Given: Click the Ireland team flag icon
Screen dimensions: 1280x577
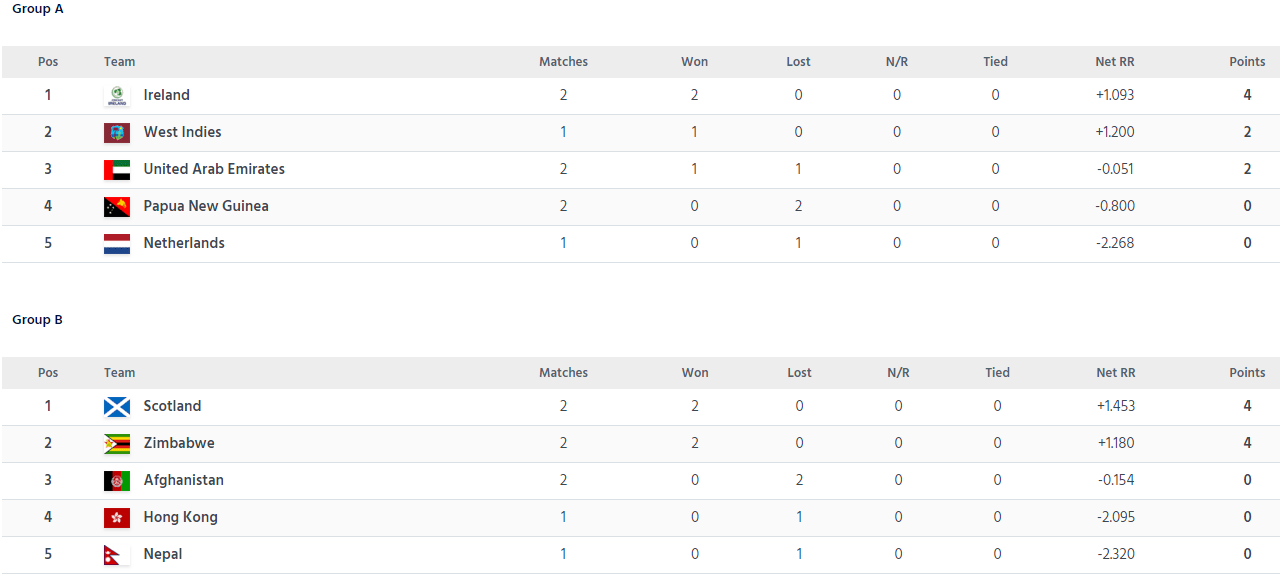Looking at the screenshot, I should coord(117,96).
